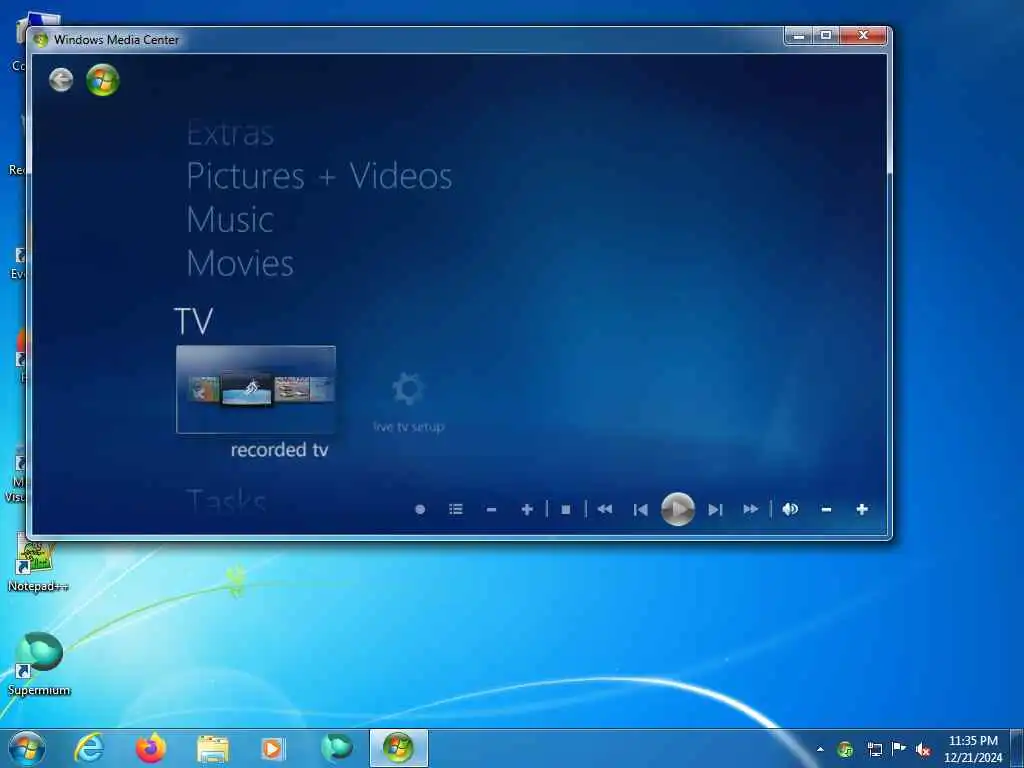Click the green tray icon beside the arrow

coord(845,749)
